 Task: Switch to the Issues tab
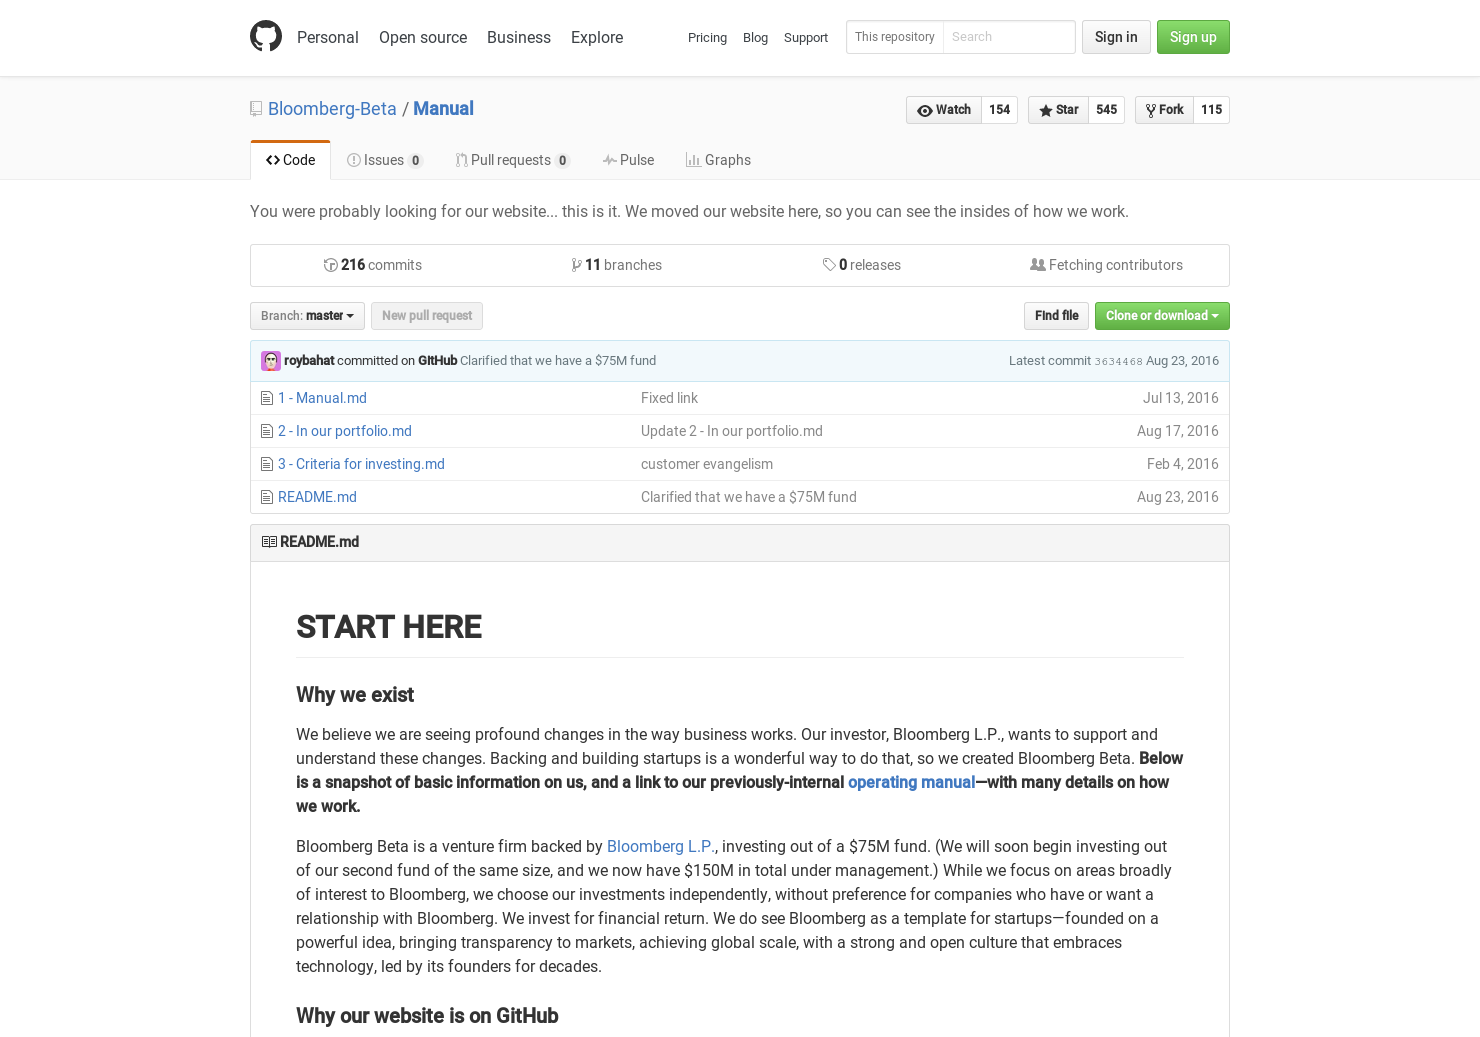point(385,160)
